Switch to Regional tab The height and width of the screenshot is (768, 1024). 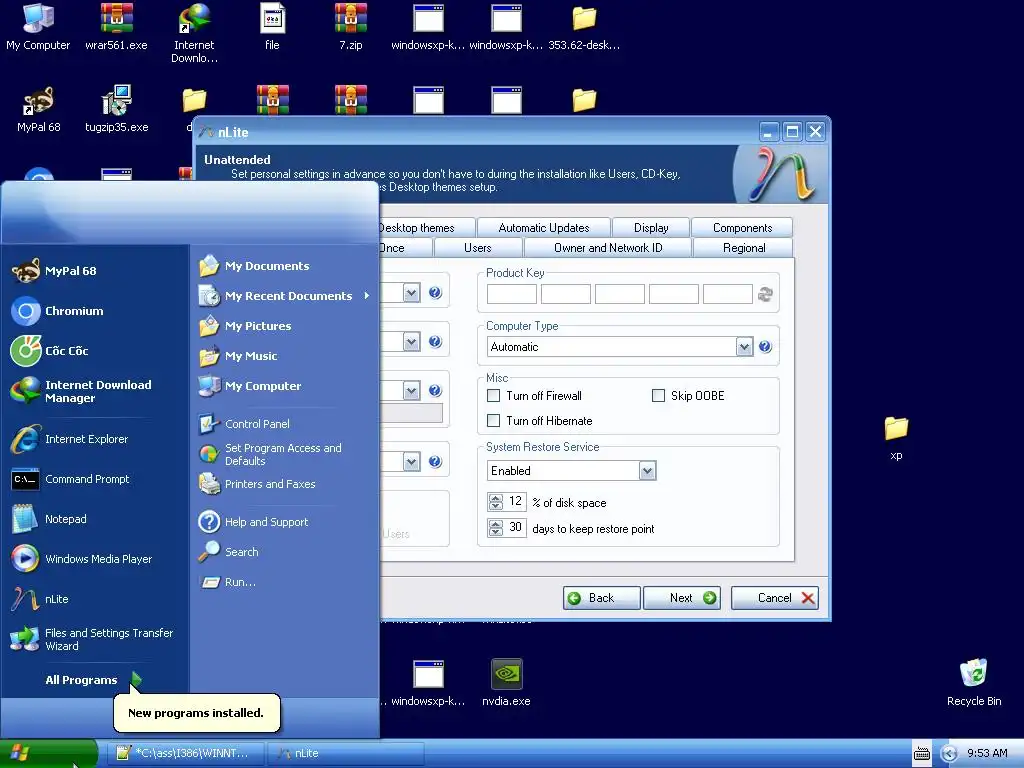click(x=744, y=248)
